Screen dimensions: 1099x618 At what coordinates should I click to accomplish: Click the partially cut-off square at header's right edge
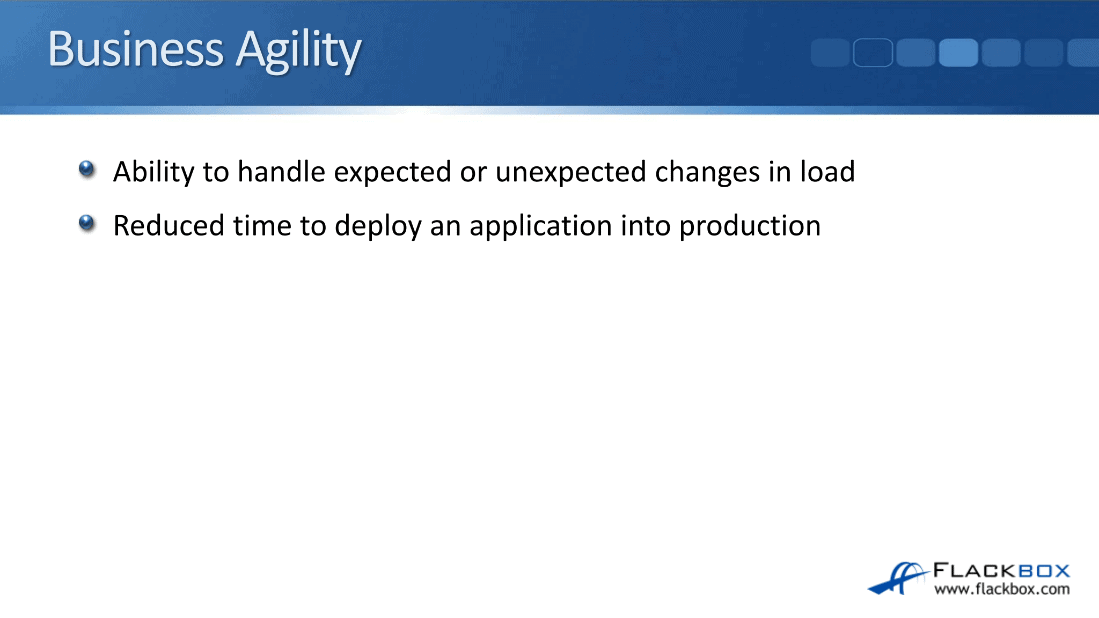[x=1083, y=52]
